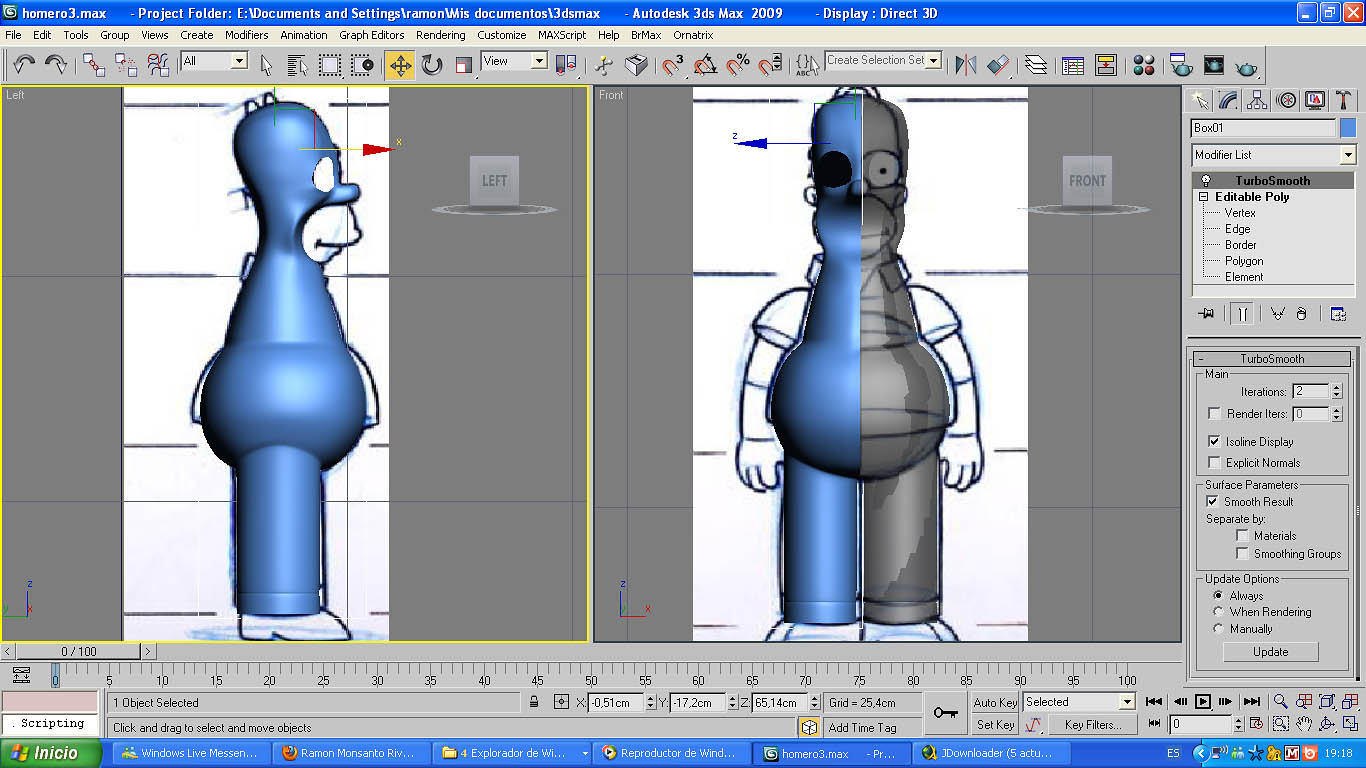The image size is (1366, 768).
Task: Toggle the Window/Crossing selection icon
Action: pyautogui.click(x=362, y=65)
